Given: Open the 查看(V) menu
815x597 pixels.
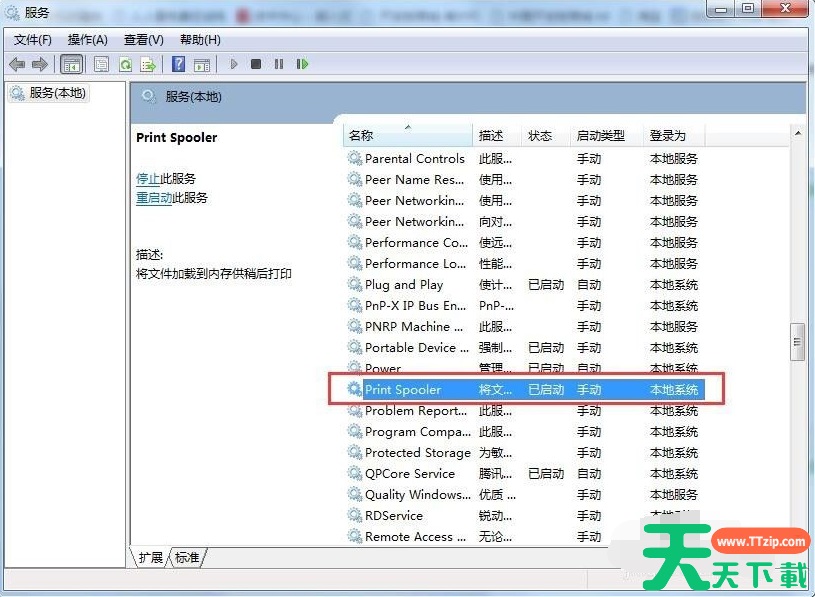Looking at the screenshot, I should (143, 40).
